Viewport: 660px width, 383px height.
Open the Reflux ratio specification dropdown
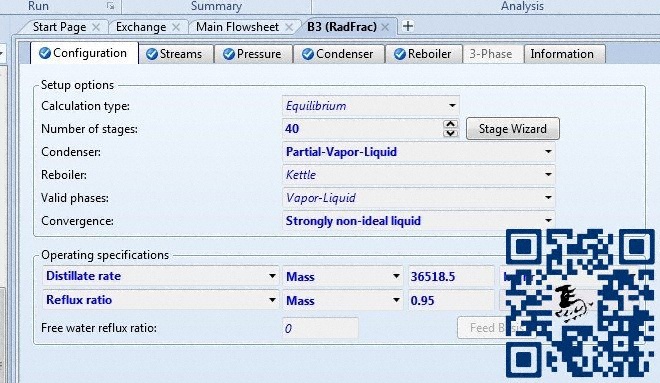click(272, 300)
